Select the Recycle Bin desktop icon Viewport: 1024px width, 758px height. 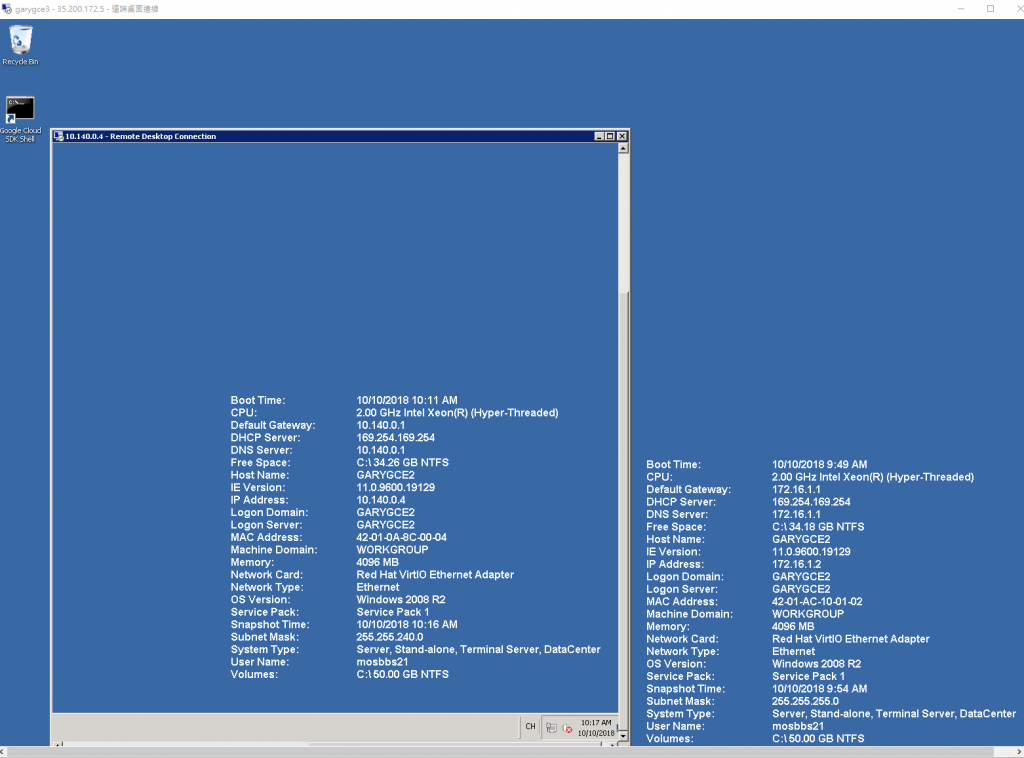click(x=20, y=45)
